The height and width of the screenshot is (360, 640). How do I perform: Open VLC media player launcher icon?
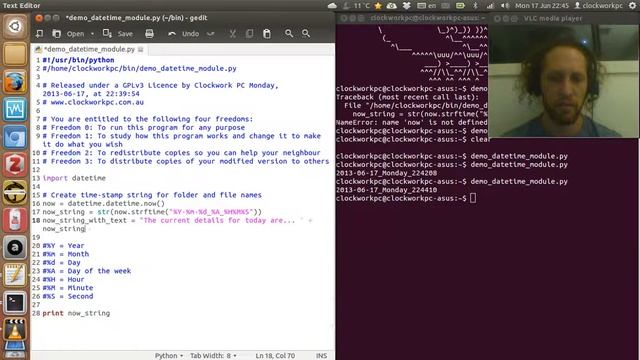coord(15,330)
